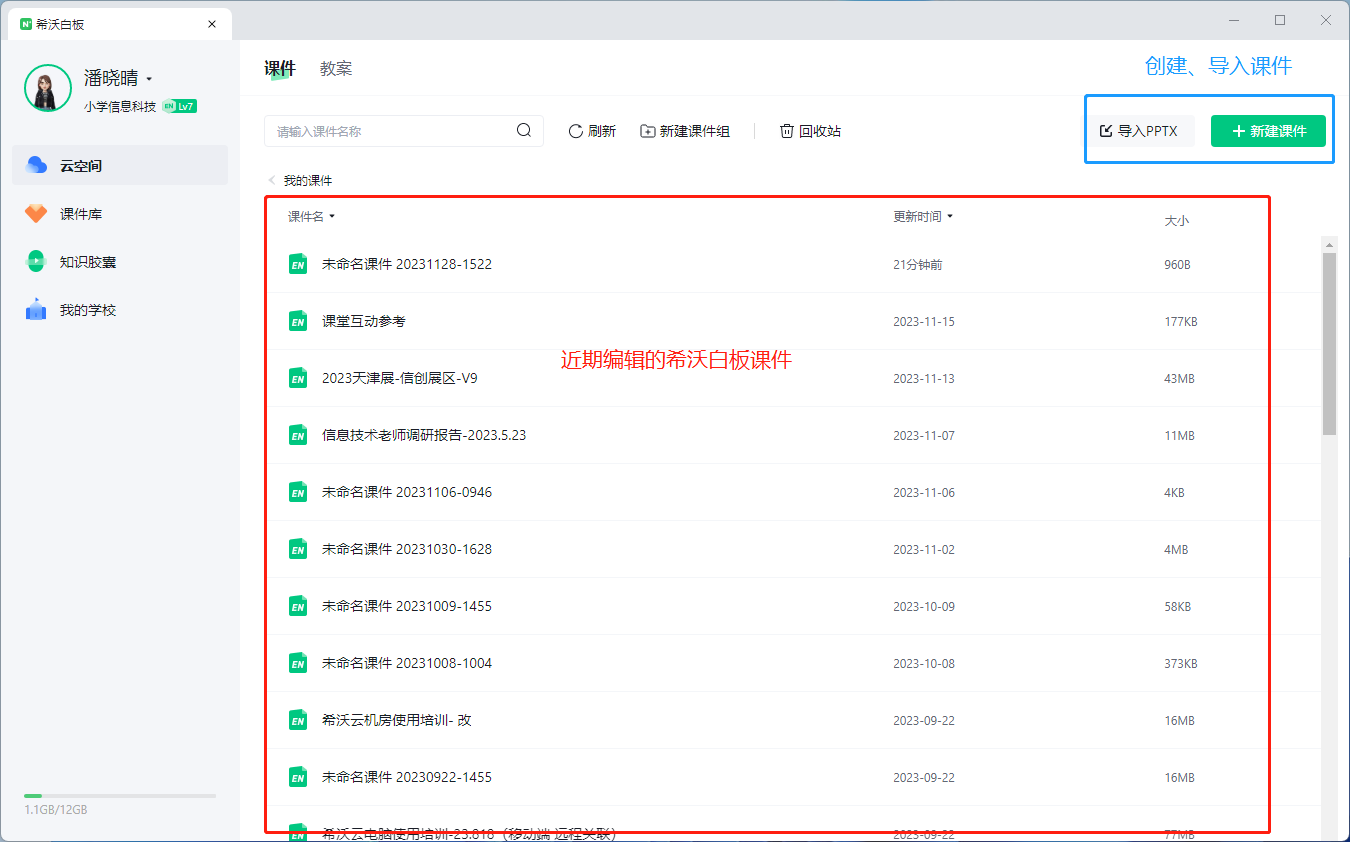
Task: Open 未命名课件 20231008-1004
Action: [407, 663]
